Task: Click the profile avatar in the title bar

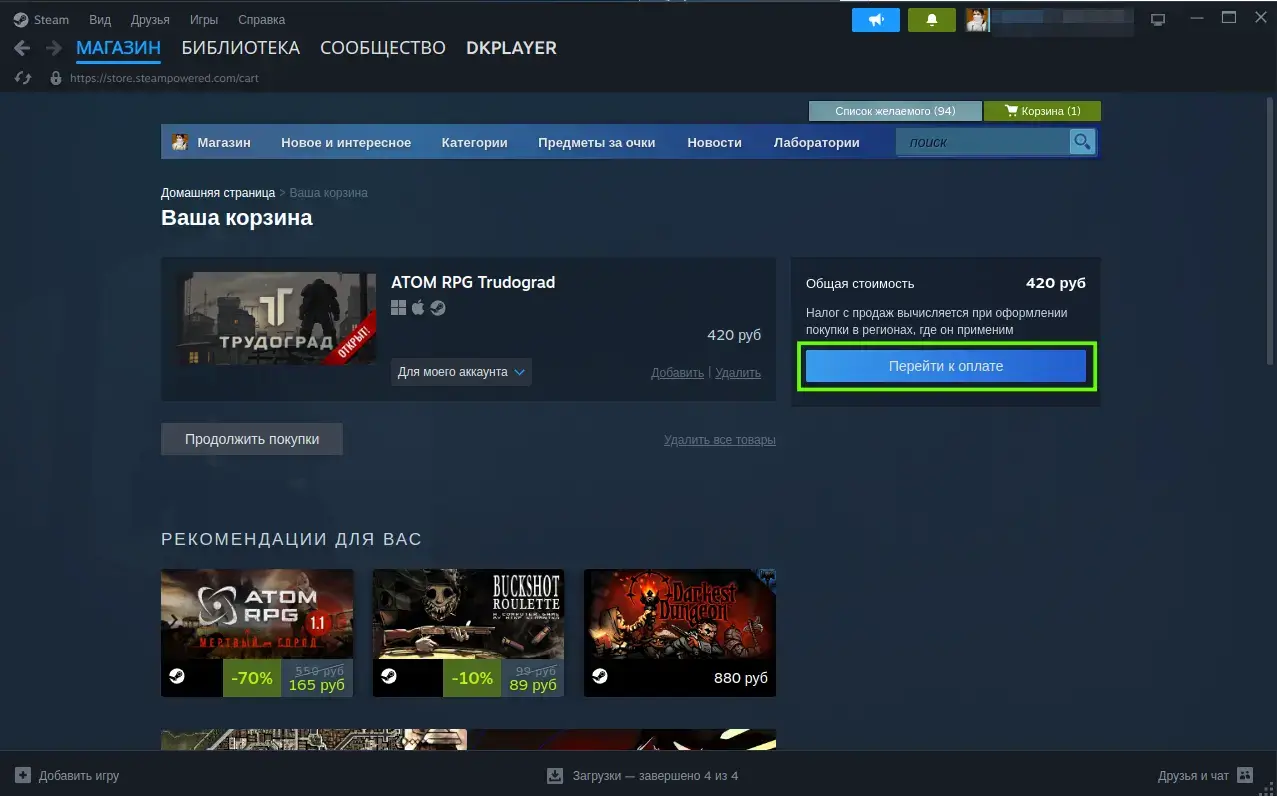Action: tap(977, 20)
